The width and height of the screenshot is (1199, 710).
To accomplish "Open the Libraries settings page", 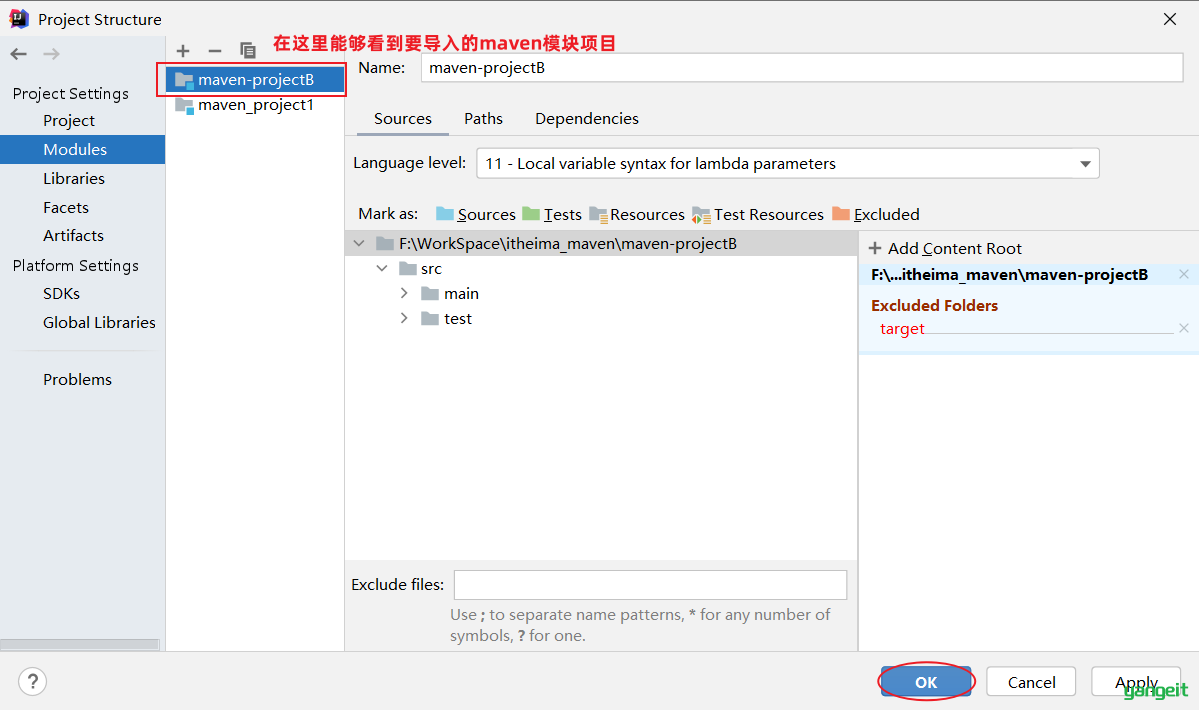I will click(74, 179).
